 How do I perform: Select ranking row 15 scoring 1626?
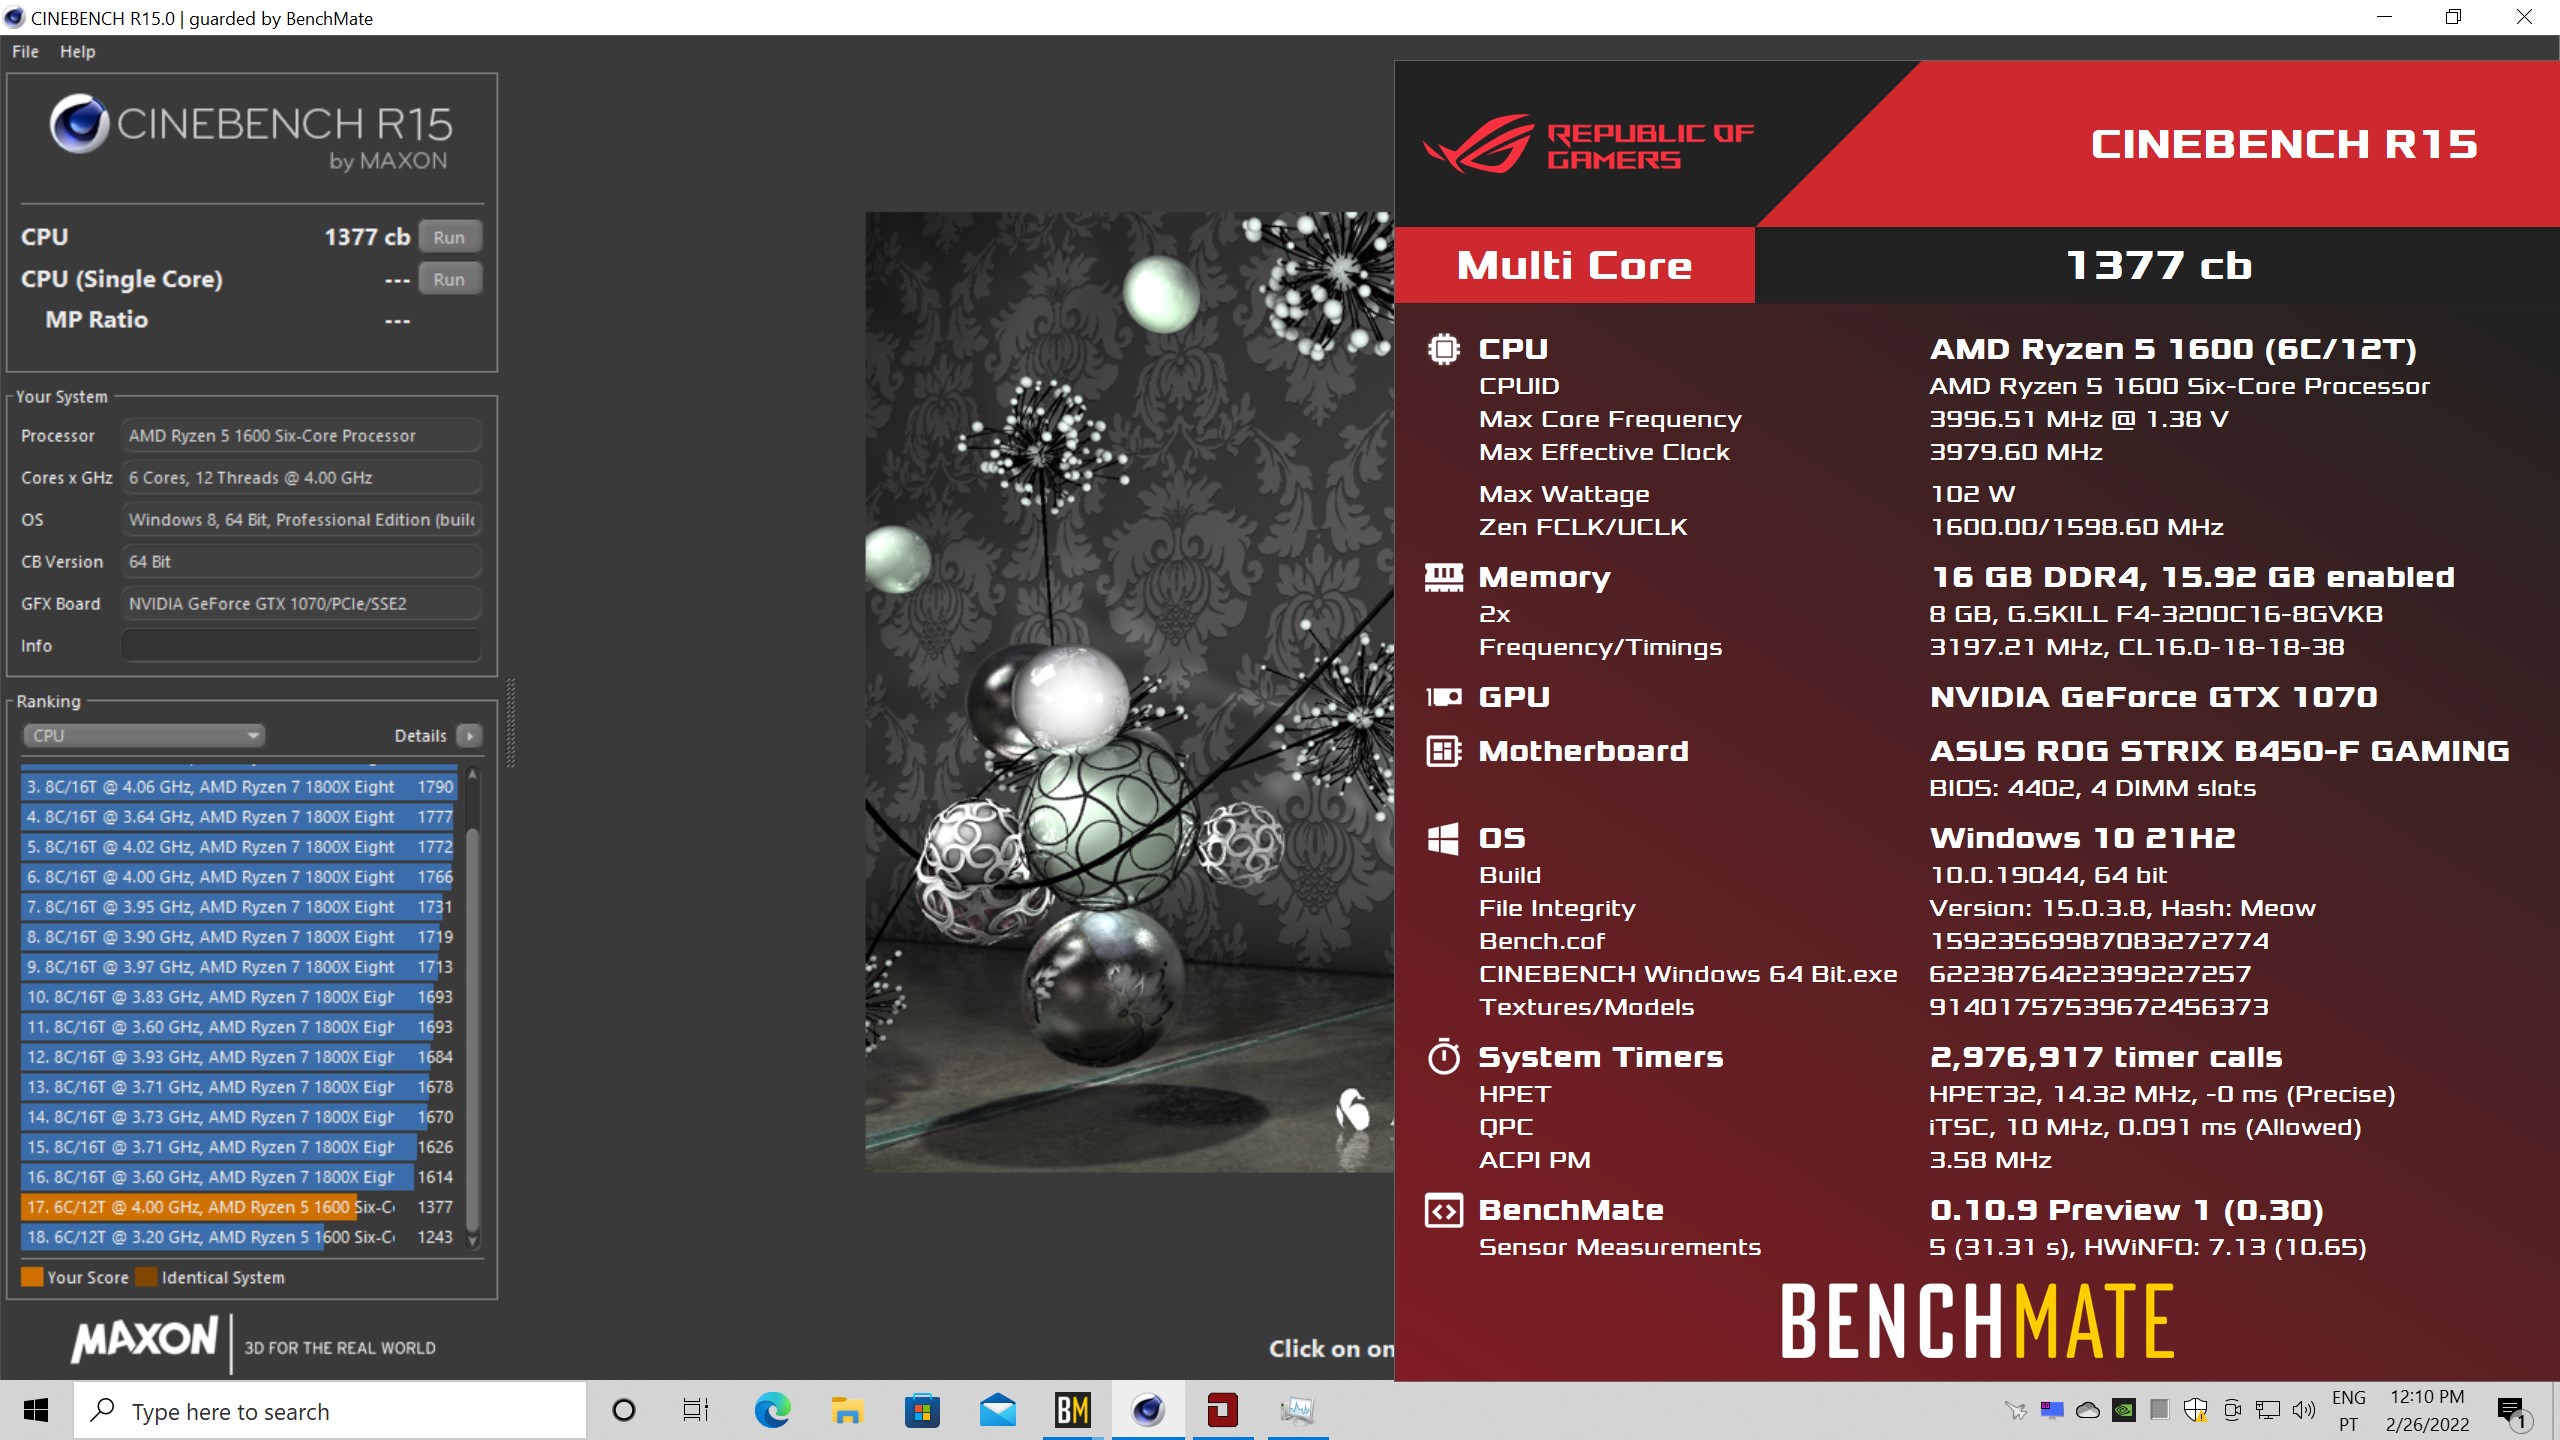tap(239, 1147)
